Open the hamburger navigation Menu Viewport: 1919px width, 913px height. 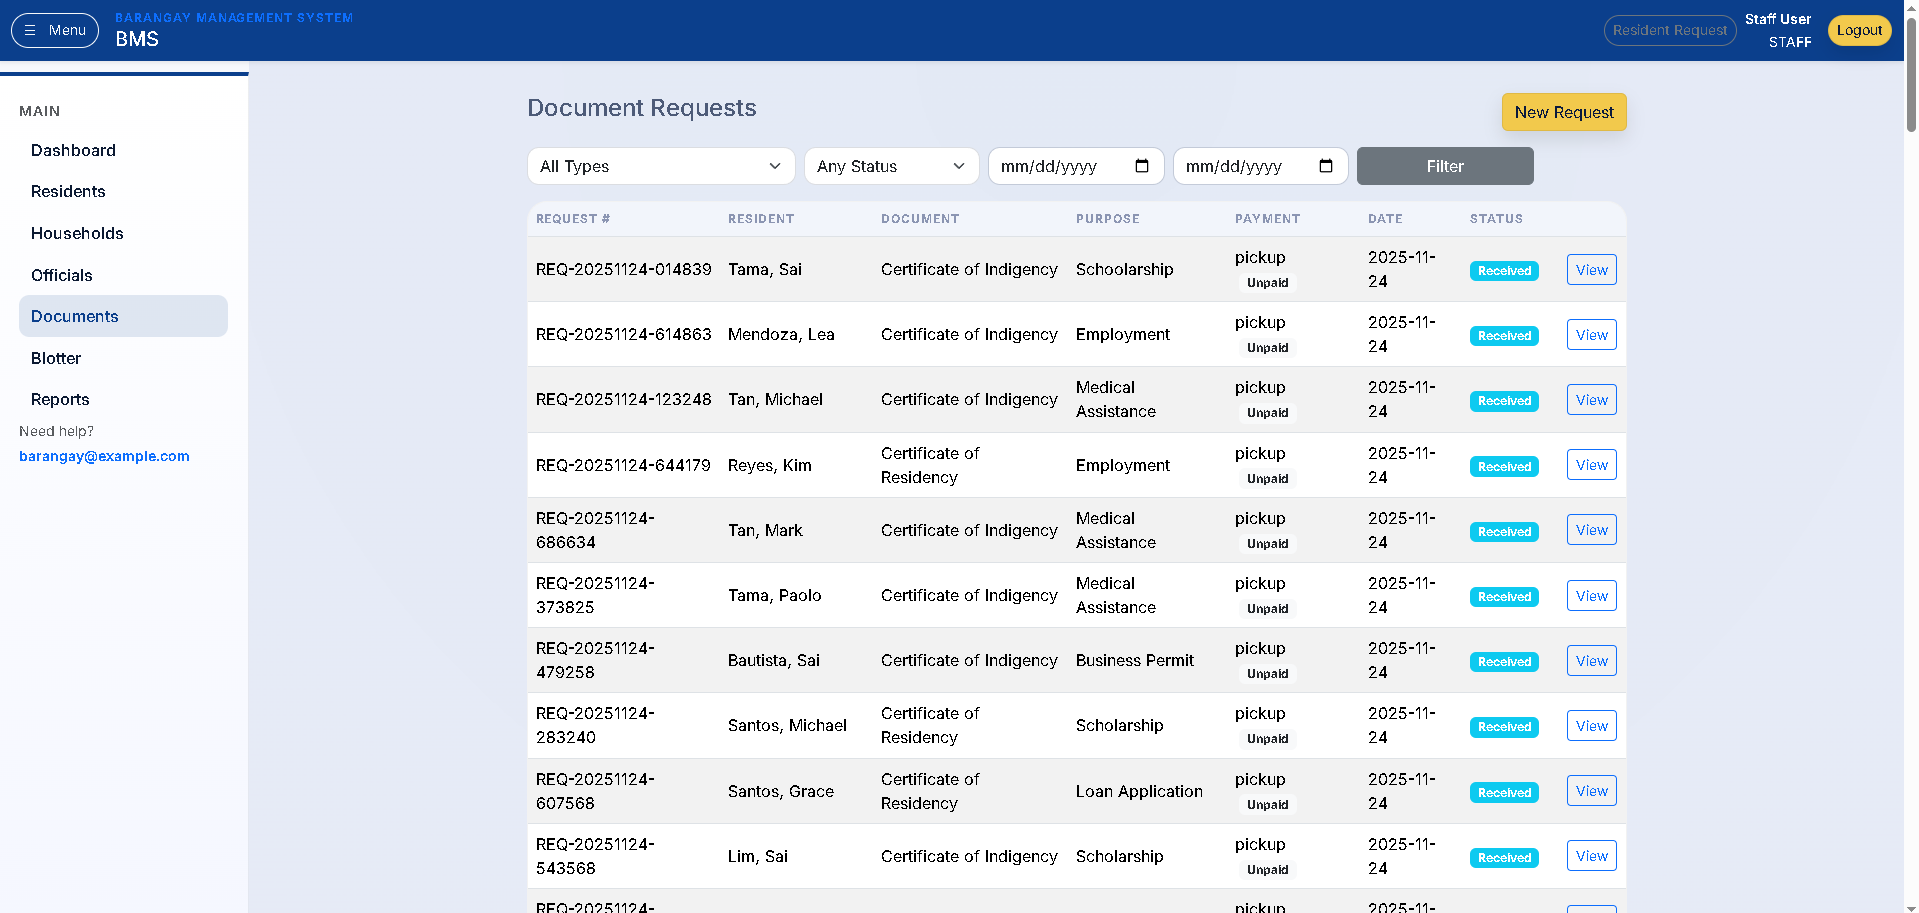coord(54,30)
